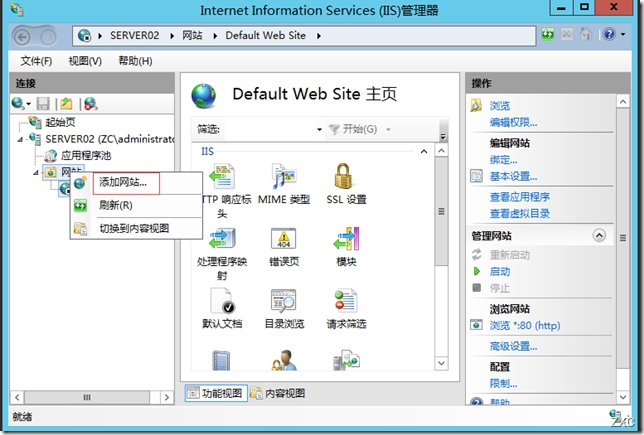Open the SSL 设置 padlock icon
The image size is (644, 435).
click(343, 177)
